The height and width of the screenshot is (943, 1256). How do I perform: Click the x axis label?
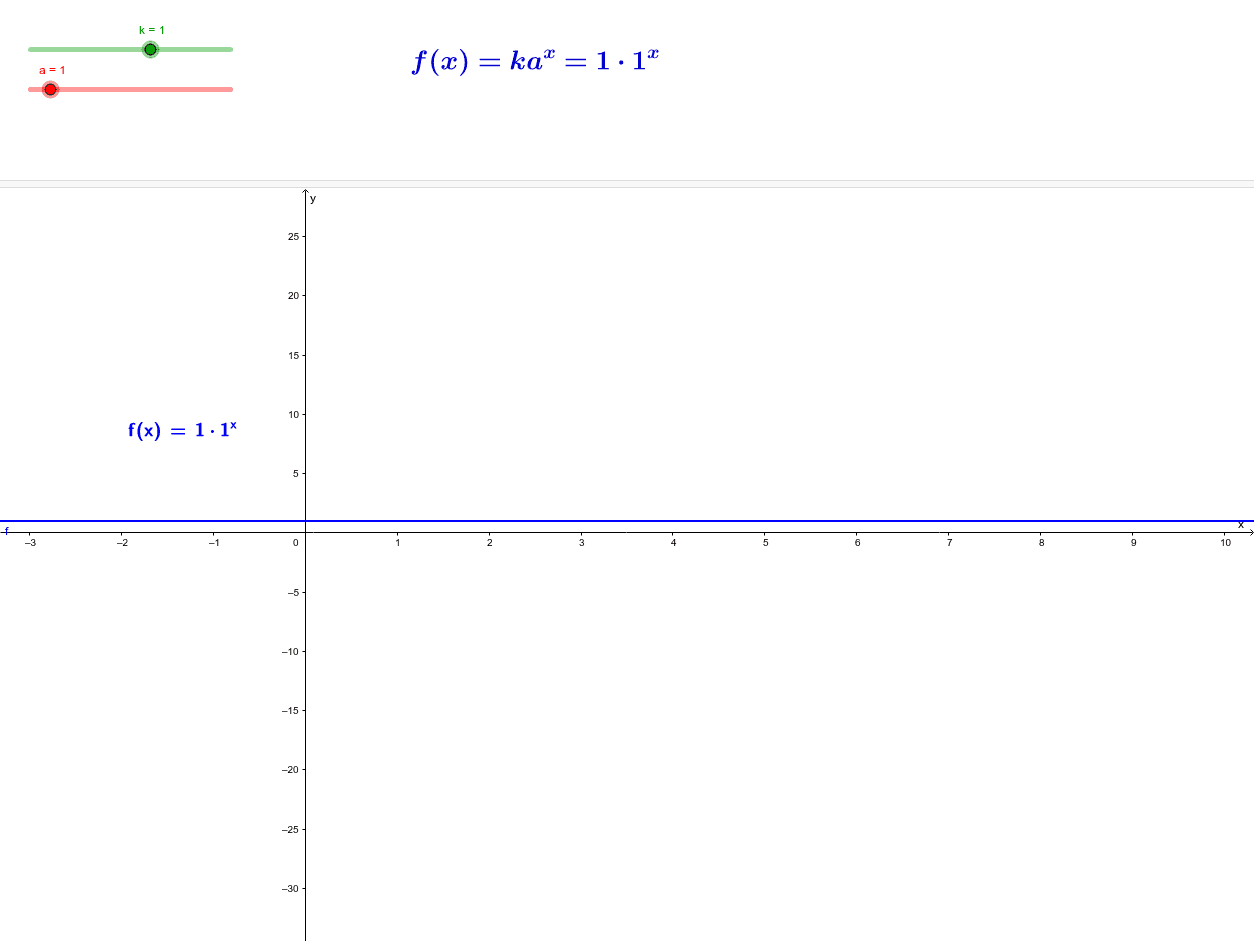tap(1241, 524)
